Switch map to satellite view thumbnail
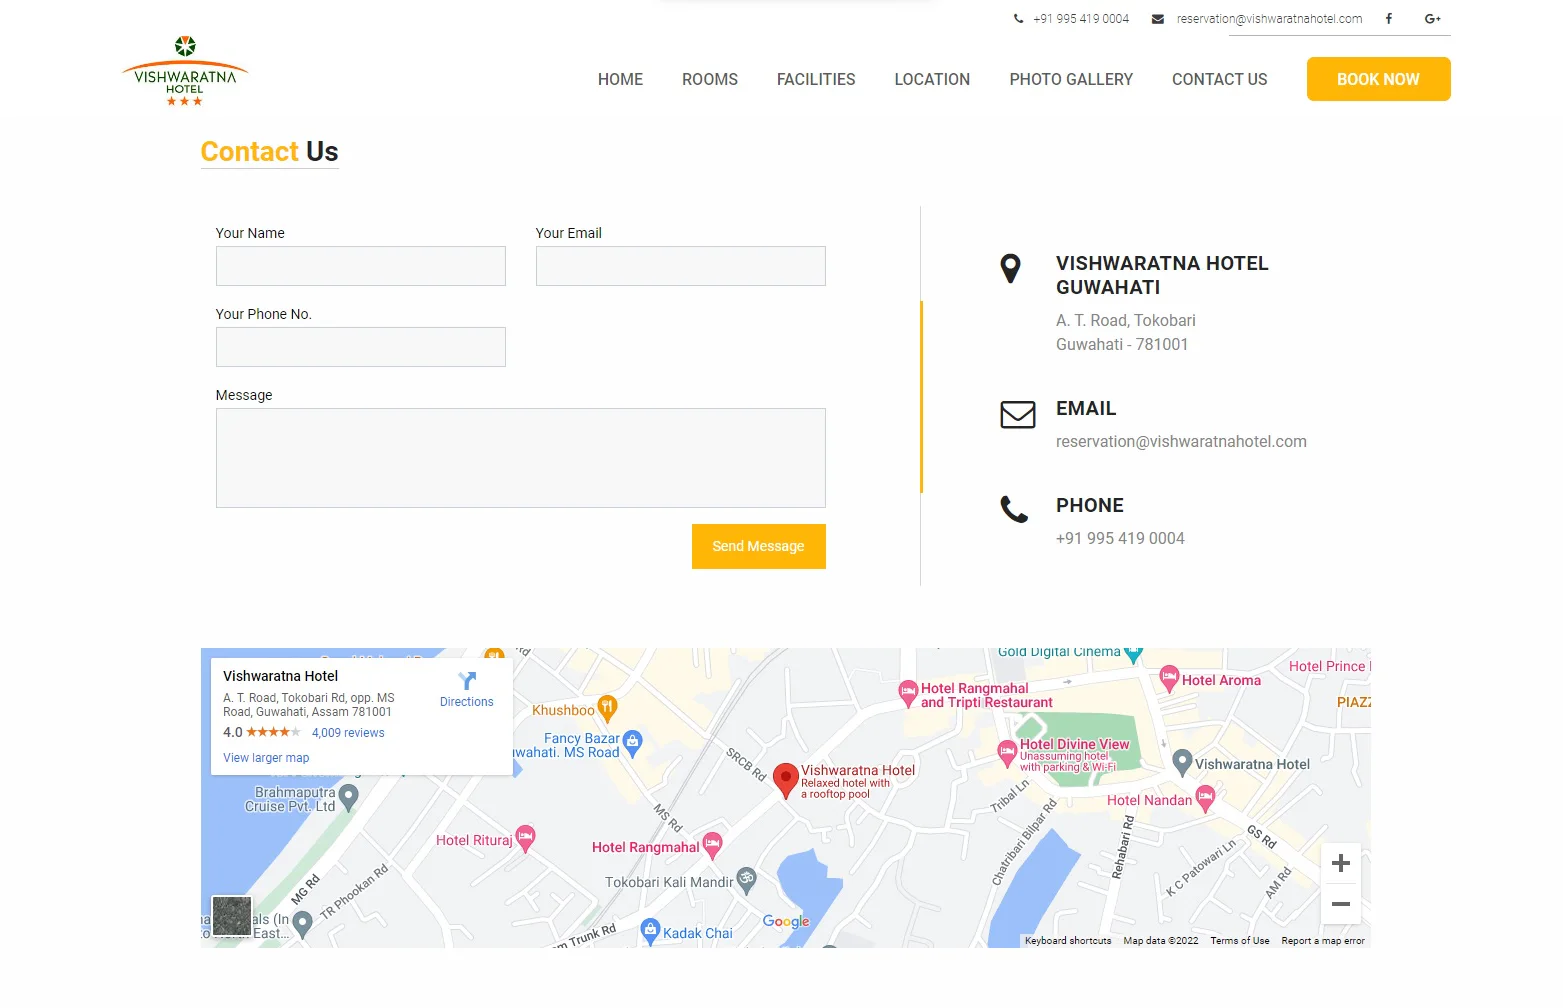 click(232, 916)
